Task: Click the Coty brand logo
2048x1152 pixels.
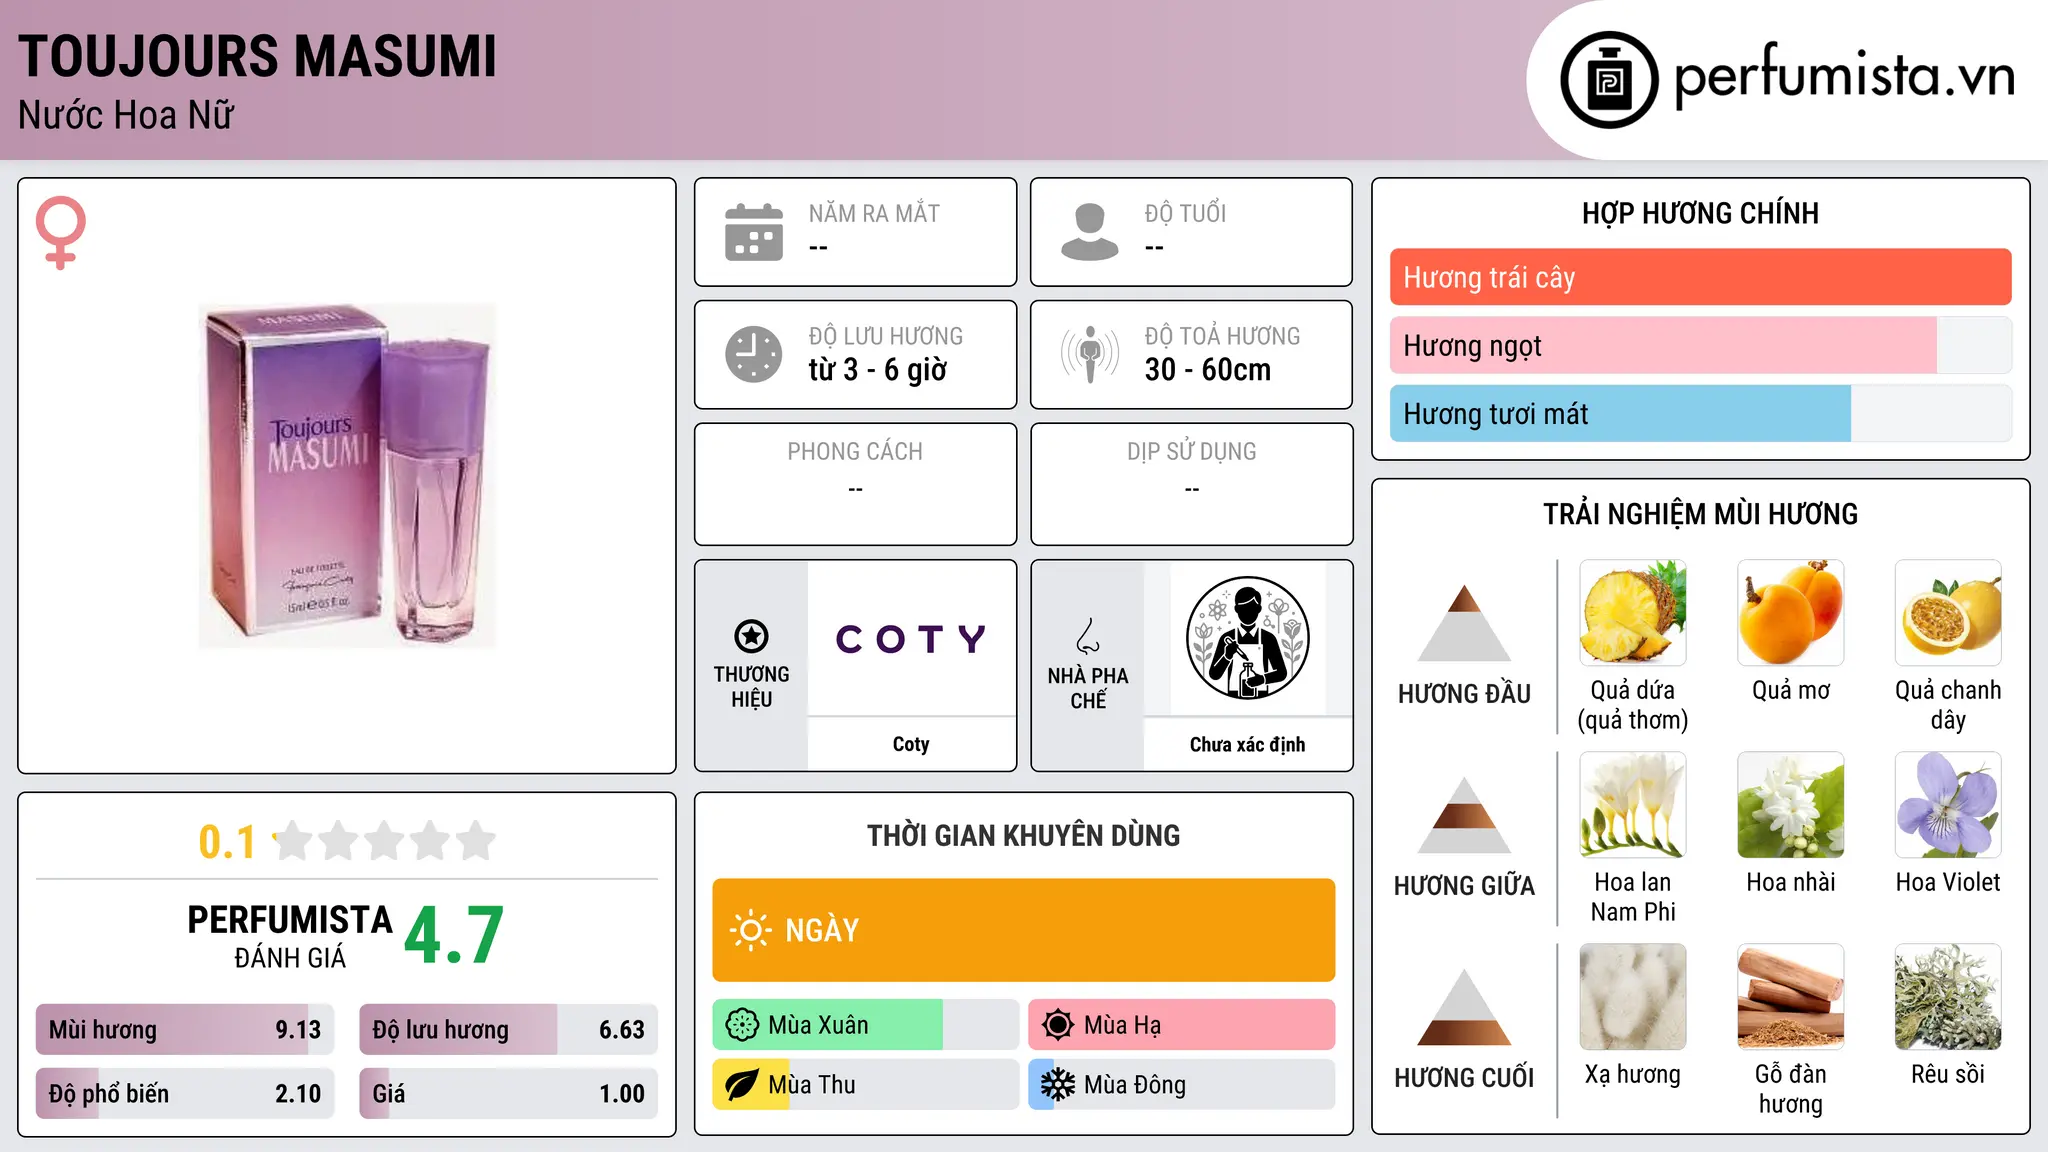Action: coord(911,638)
